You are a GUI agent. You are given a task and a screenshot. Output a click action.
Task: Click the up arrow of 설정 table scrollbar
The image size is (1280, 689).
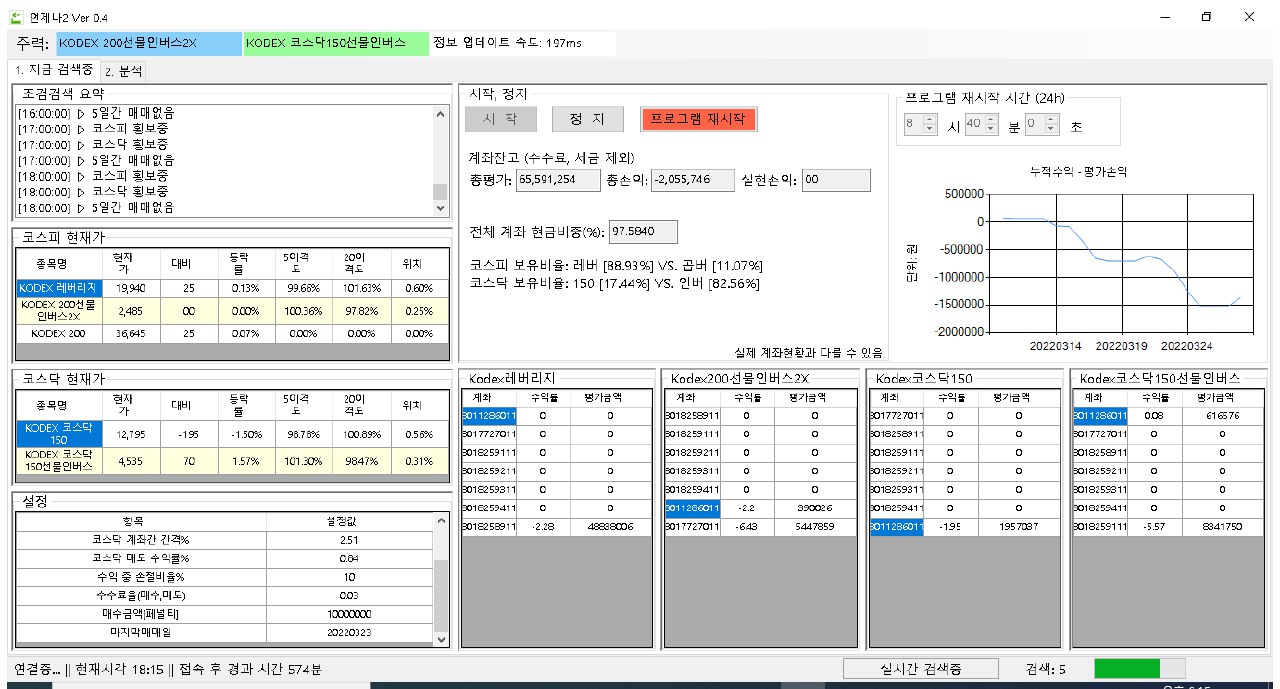coord(441,520)
